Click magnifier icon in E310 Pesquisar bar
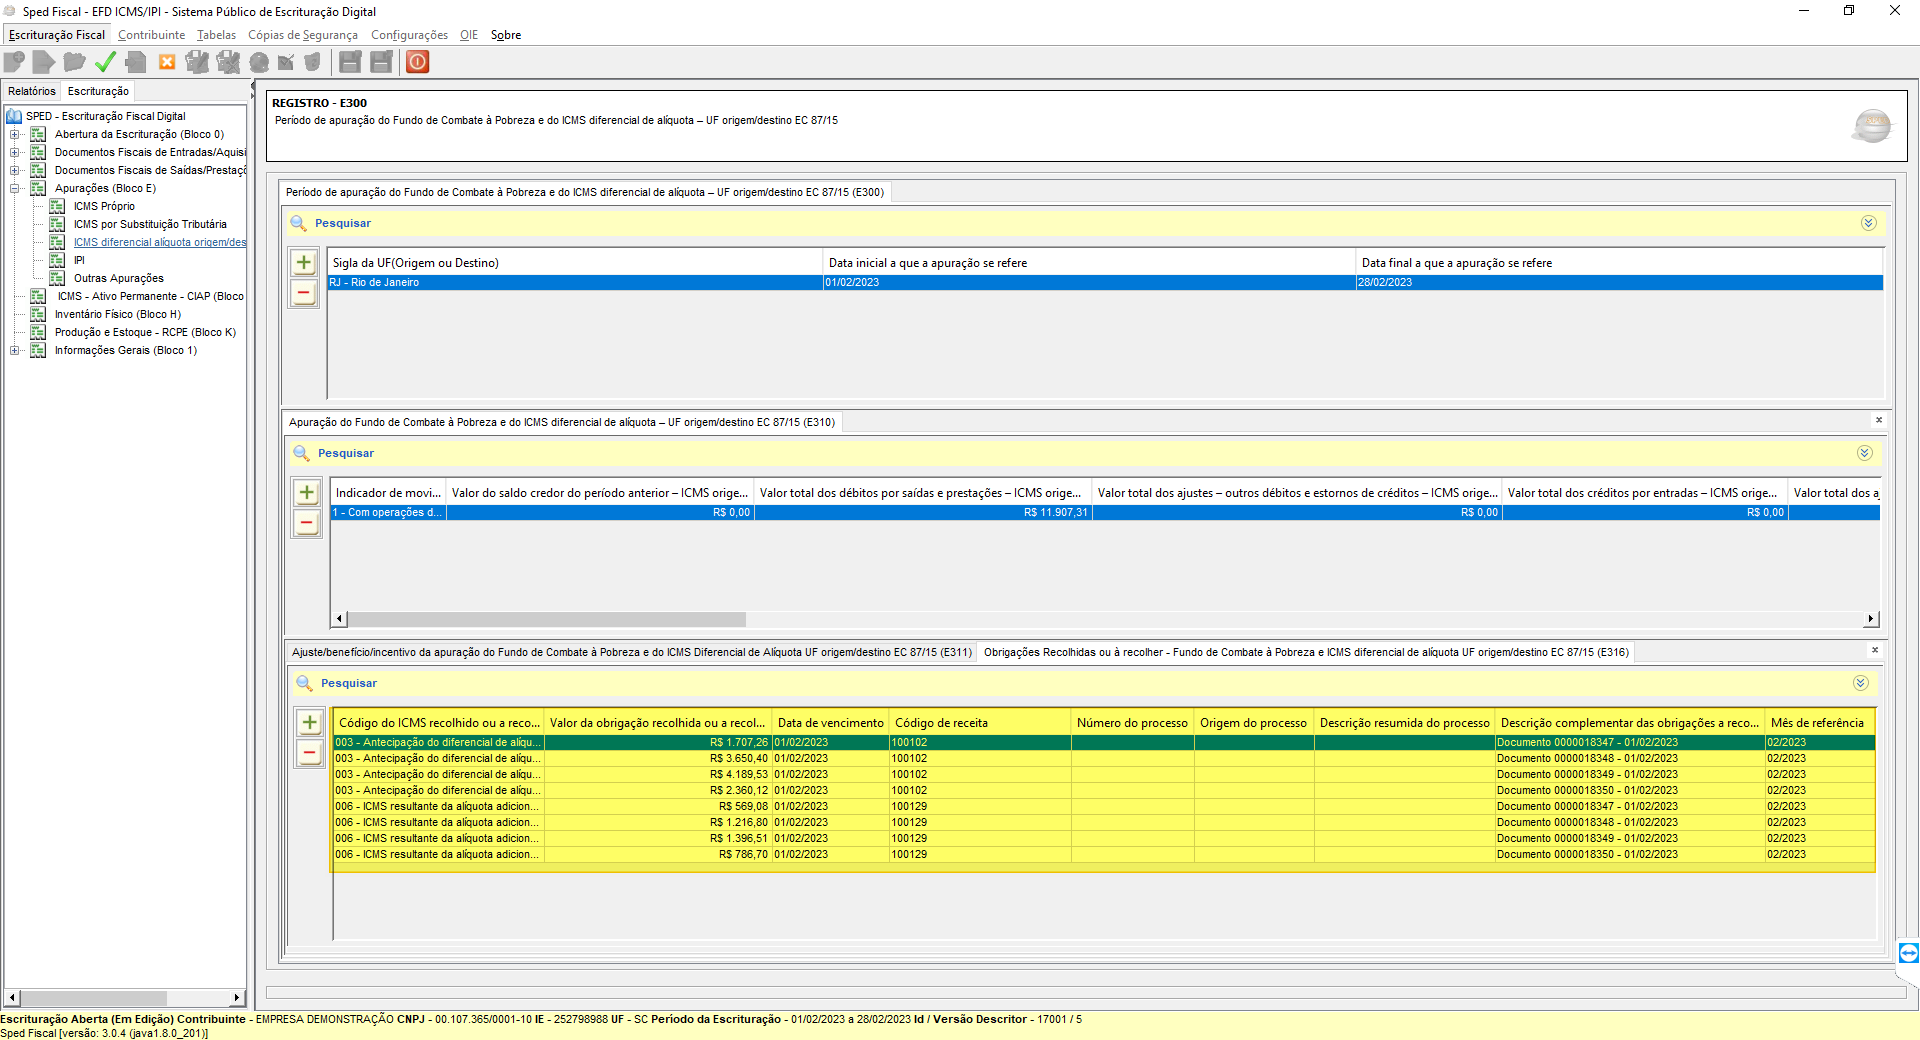1920x1040 pixels. [x=301, y=453]
